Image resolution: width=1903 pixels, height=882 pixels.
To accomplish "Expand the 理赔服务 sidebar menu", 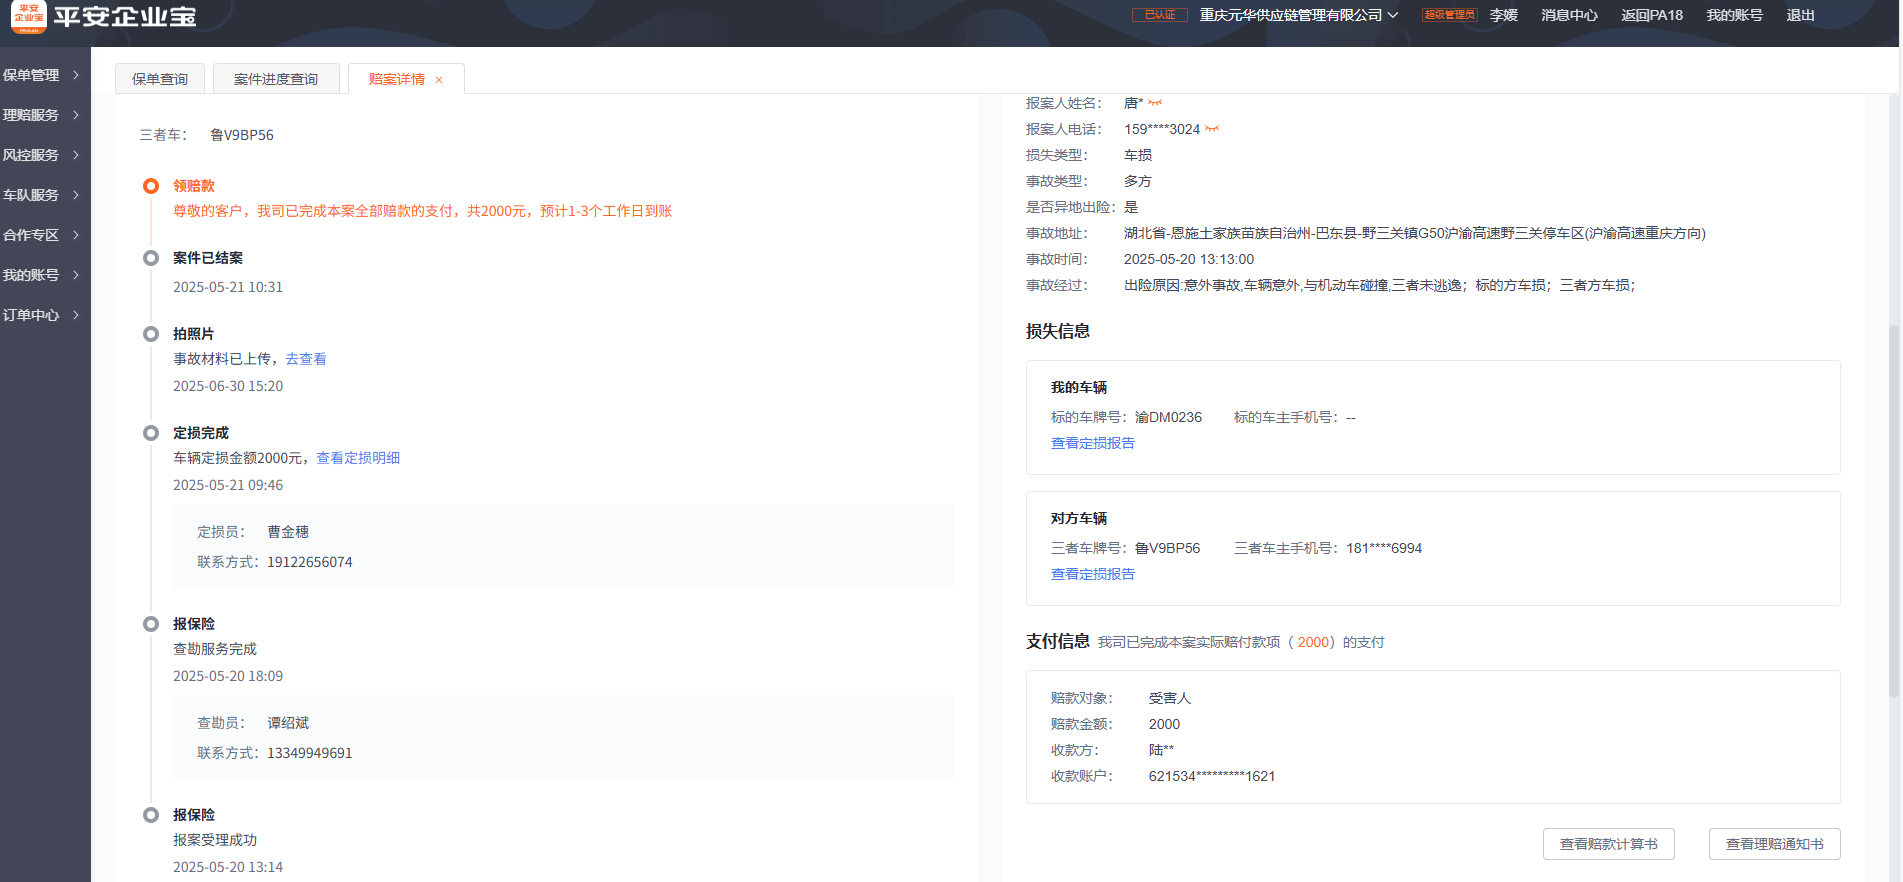I will pyautogui.click(x=41, y=115).
